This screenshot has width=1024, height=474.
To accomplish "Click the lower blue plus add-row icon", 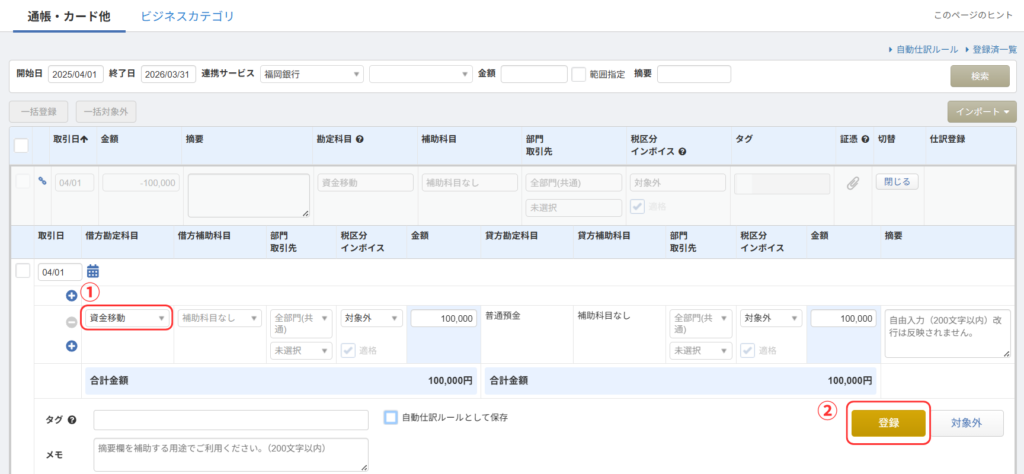I will tap(71, 346).
